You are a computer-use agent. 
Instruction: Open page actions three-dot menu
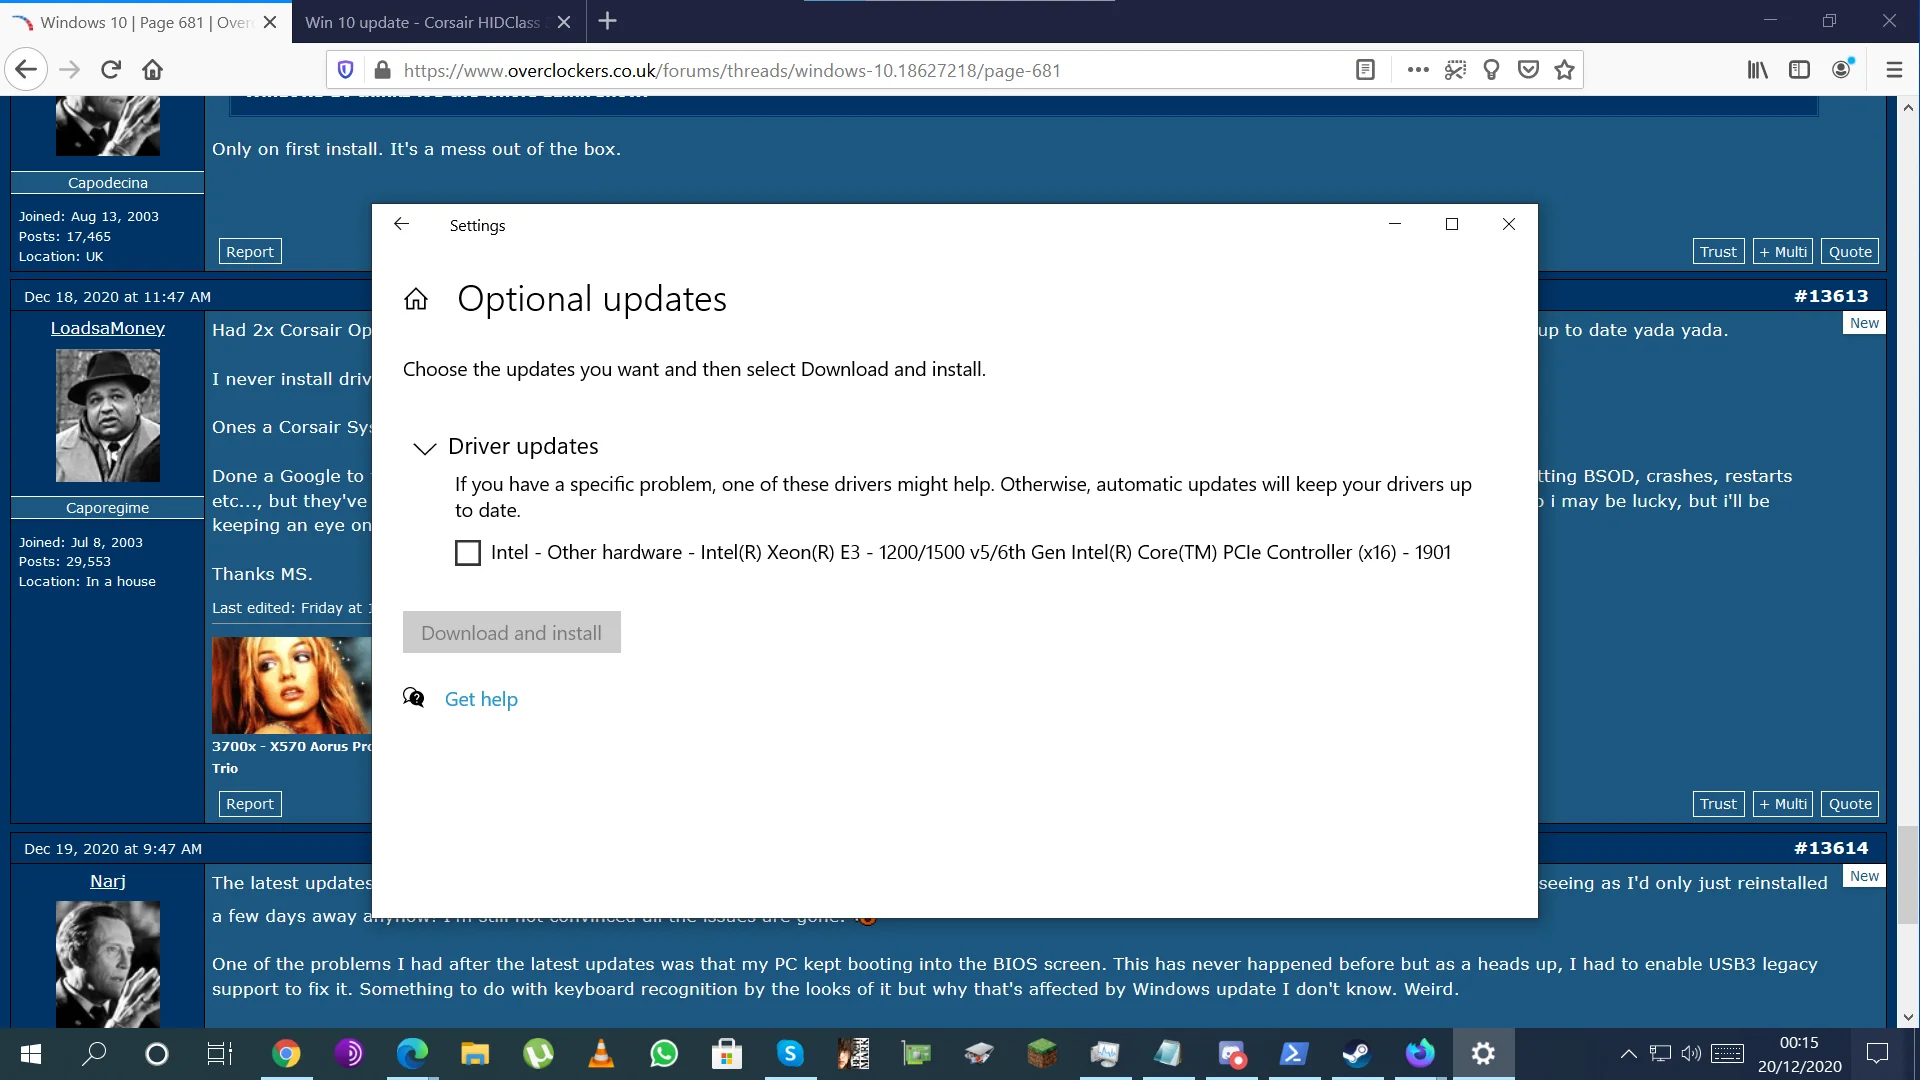pos(1418,70)
